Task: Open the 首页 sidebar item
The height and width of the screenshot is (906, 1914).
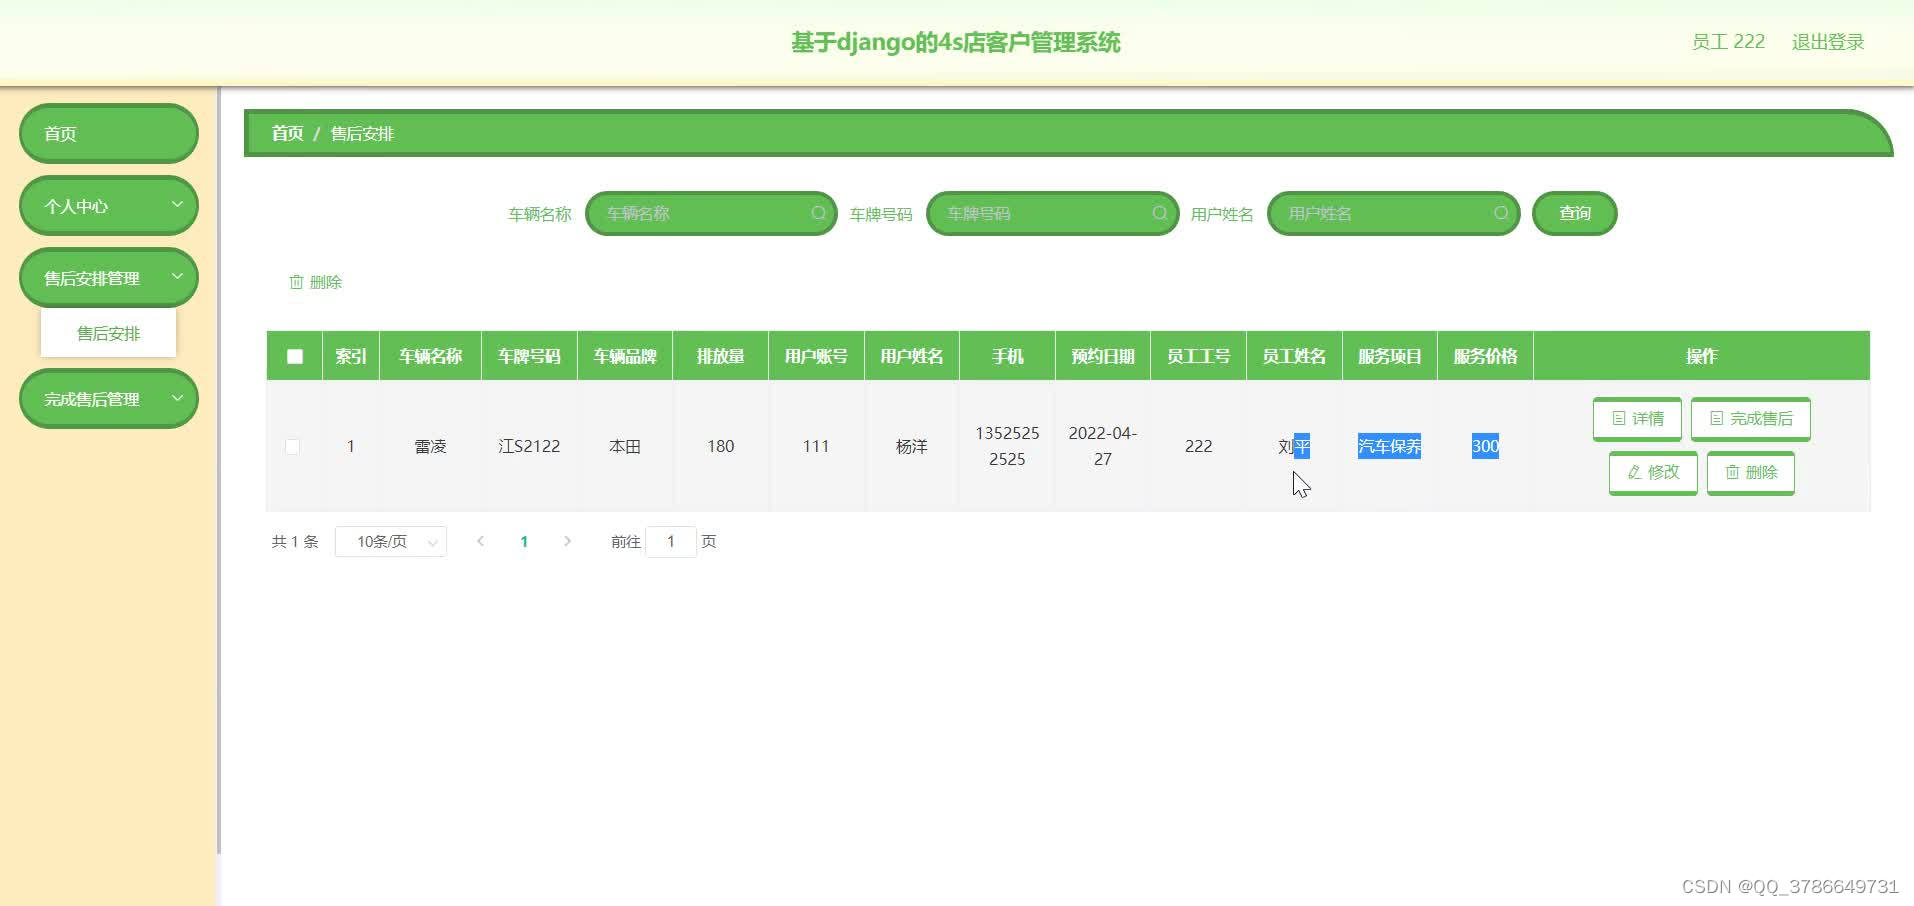Action: tap(109, 134)
